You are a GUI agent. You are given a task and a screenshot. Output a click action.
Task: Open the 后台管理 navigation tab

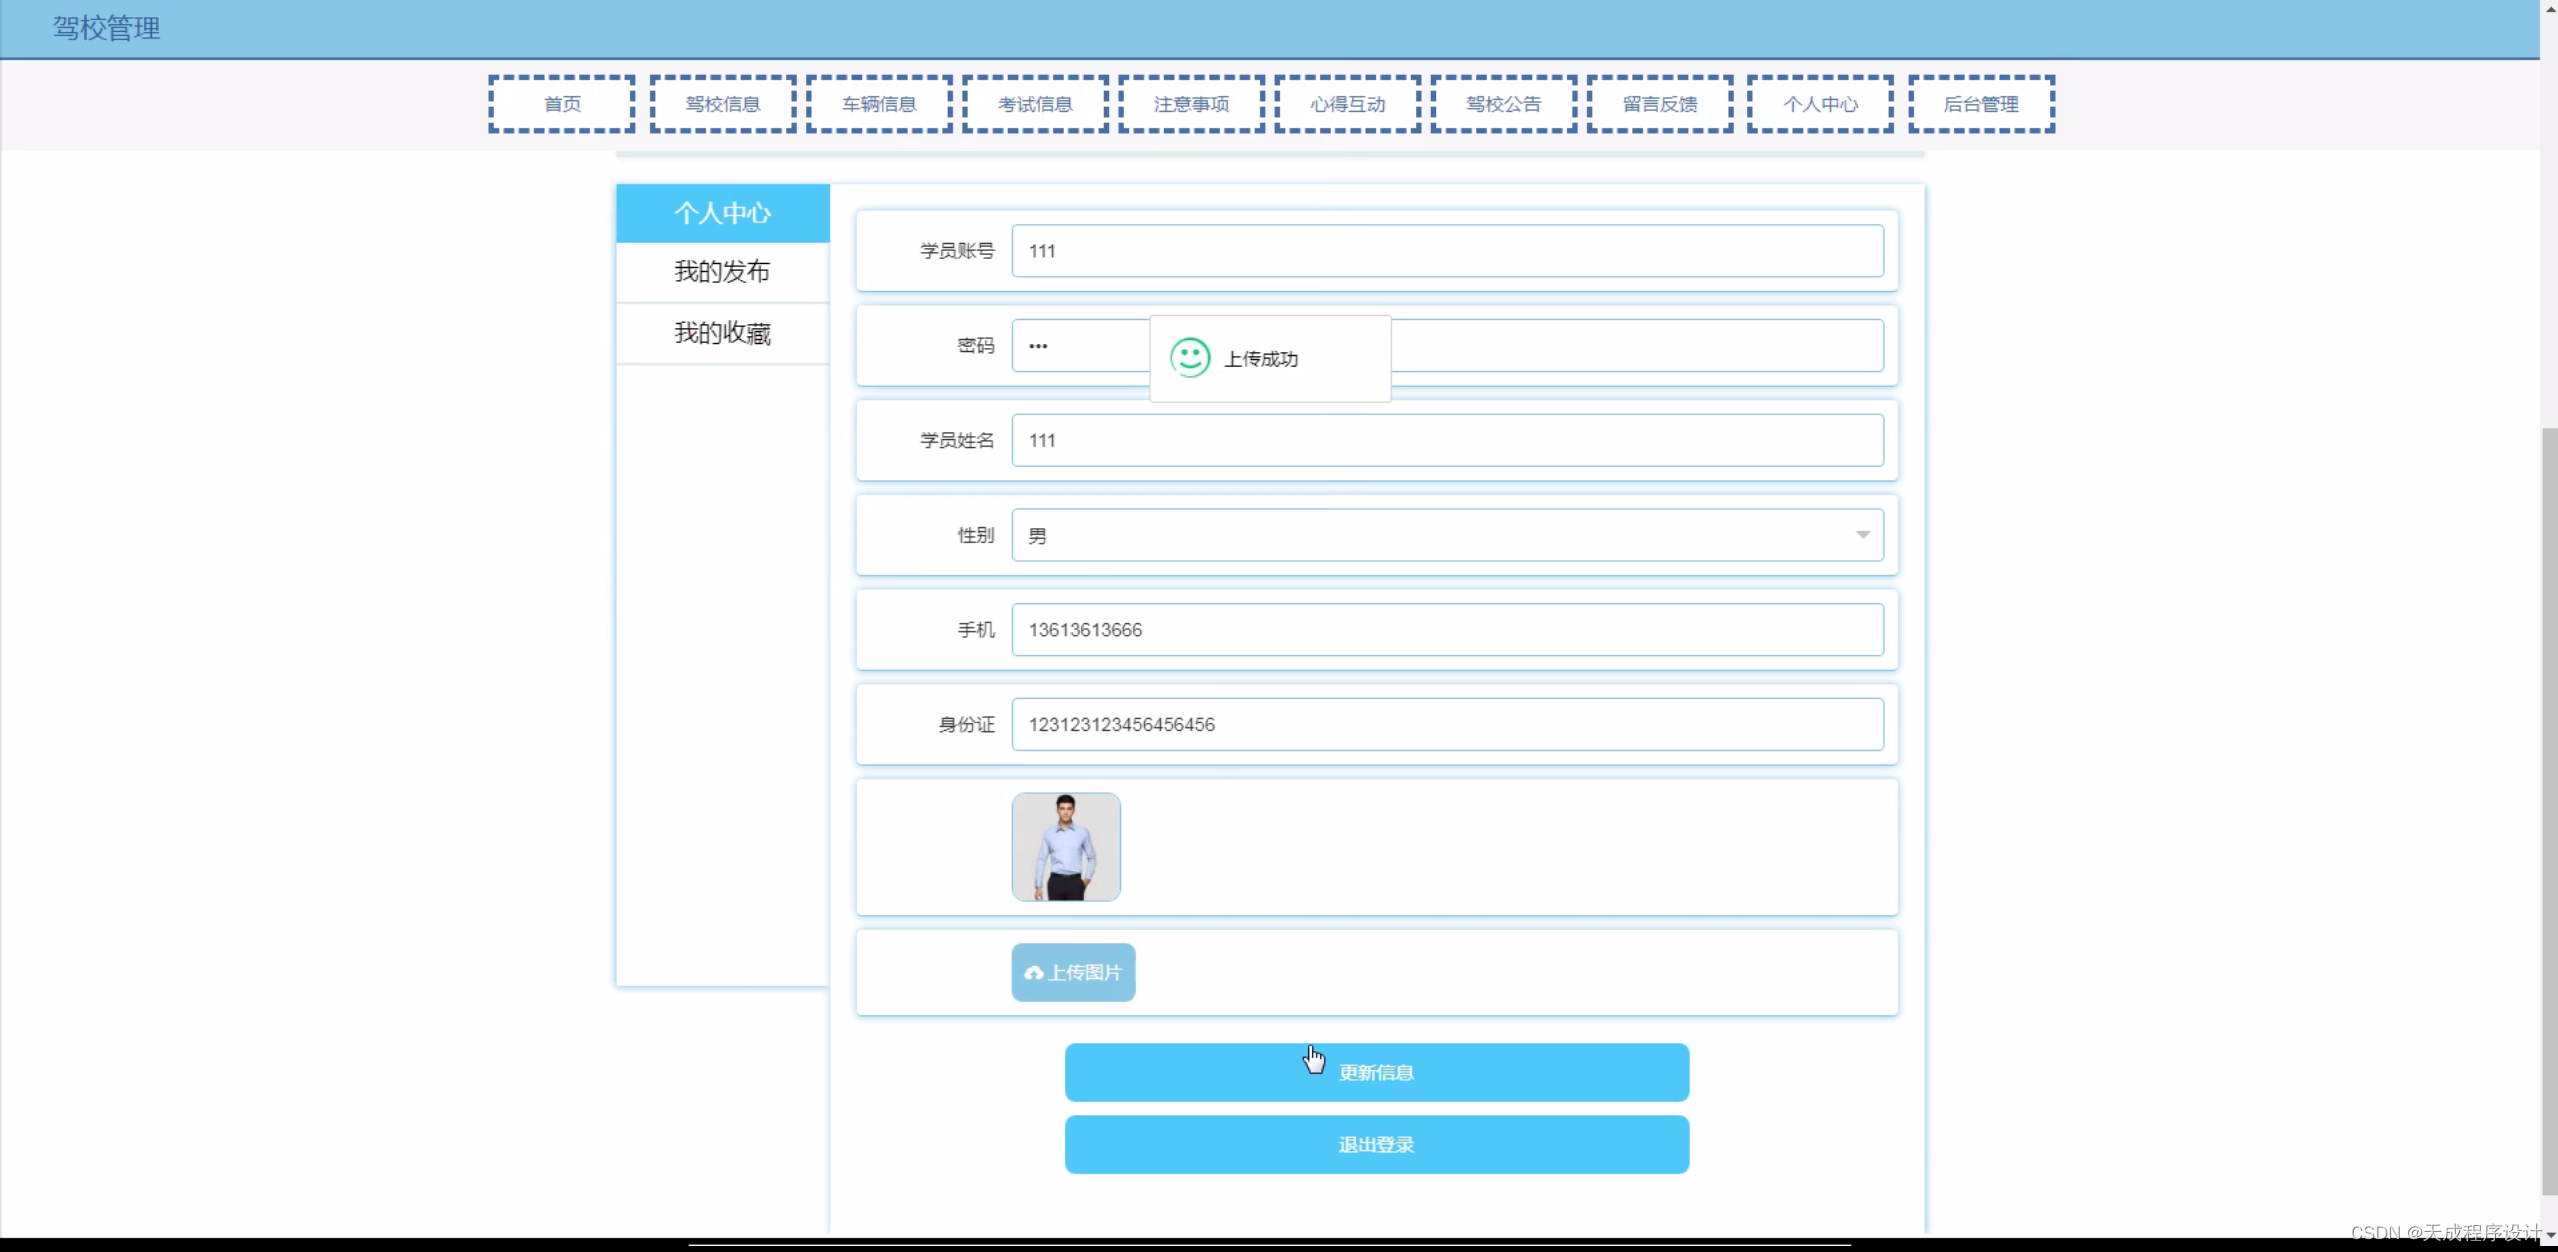[1981, 103]
